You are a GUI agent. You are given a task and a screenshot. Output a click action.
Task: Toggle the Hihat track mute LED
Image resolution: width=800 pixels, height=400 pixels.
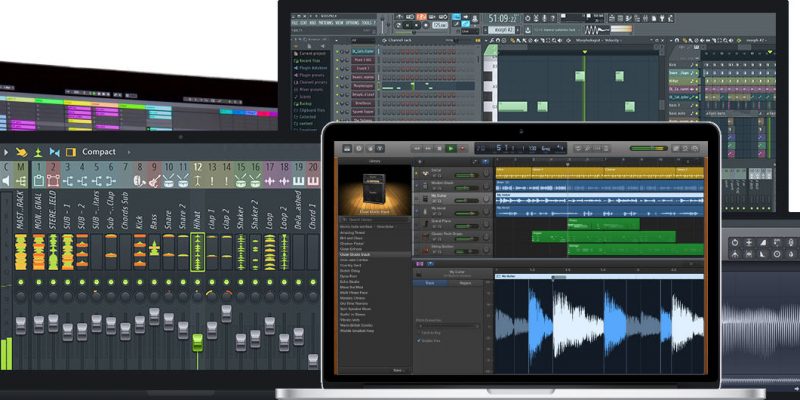[x=197, y=282]
